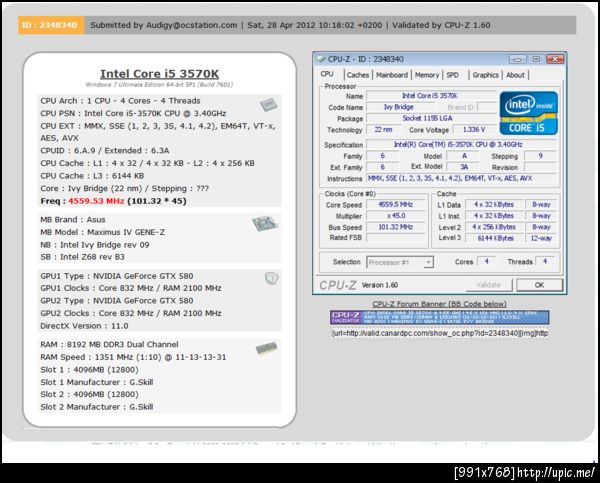Click the L1 Data 4 x 32 KBytes value
600x483 pixels.
coord(495,204)
